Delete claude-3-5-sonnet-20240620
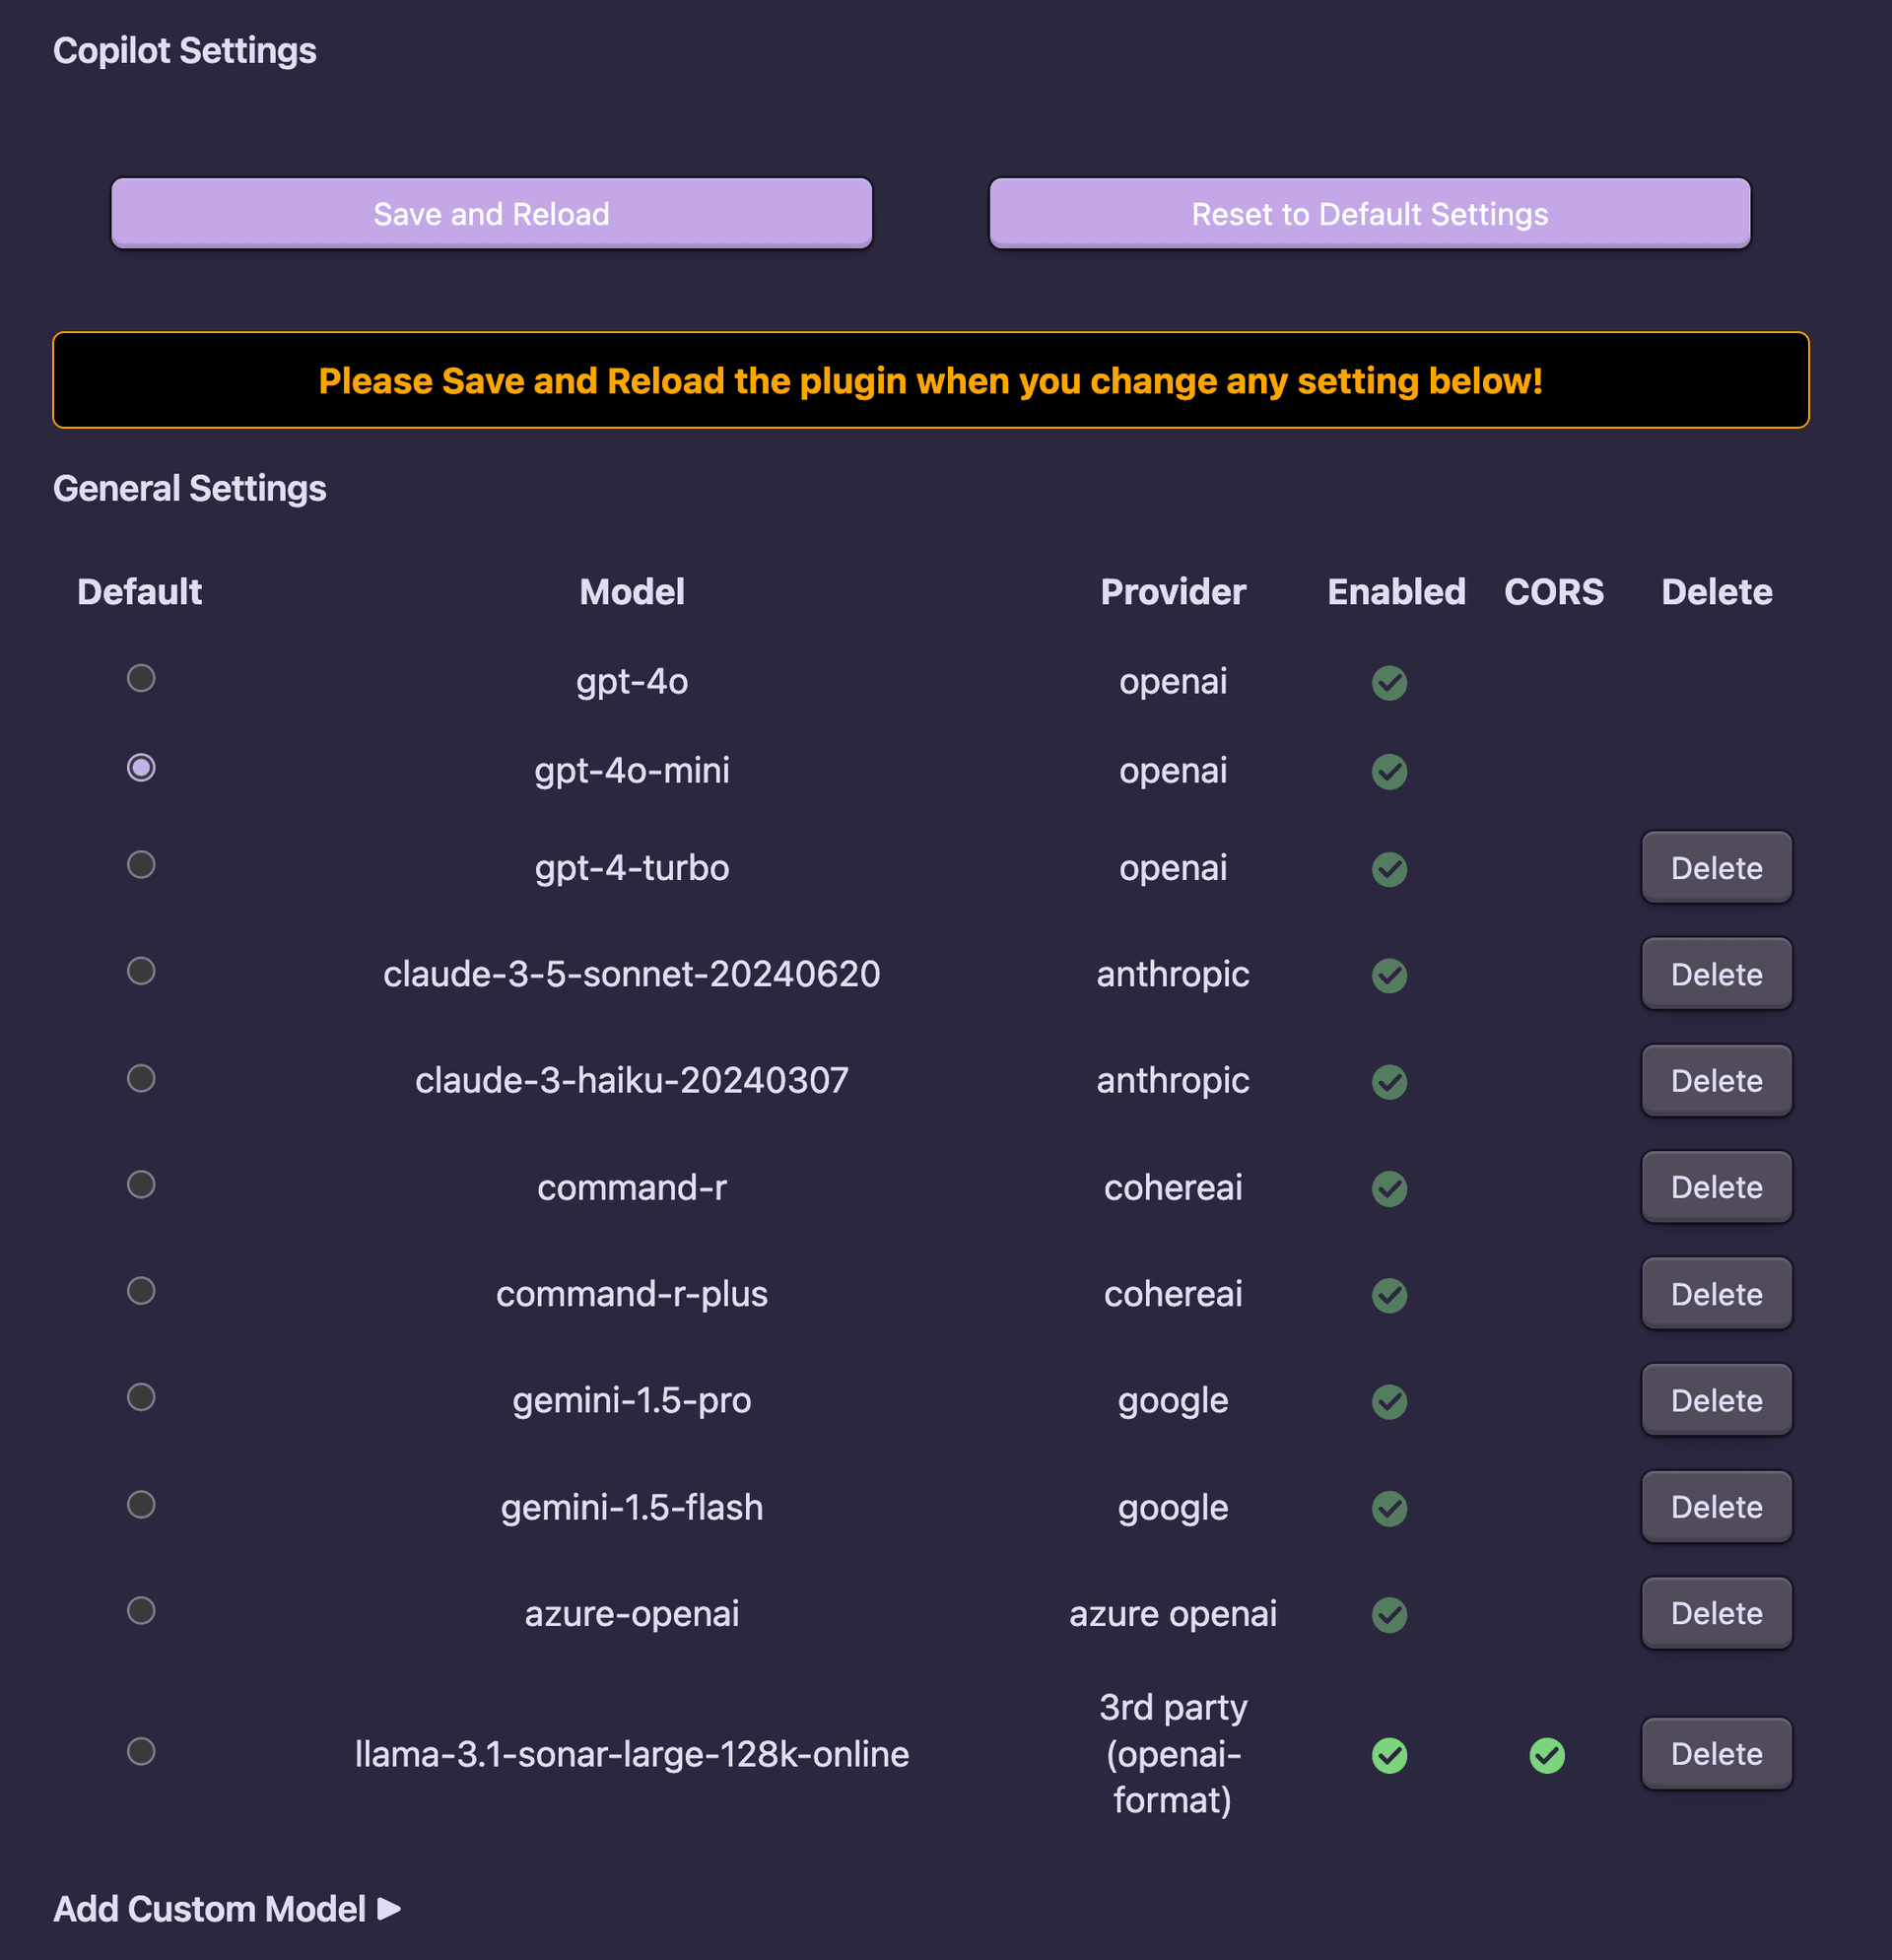The height and width of the screenshot is (1960, 1892). pos(1716,973)
